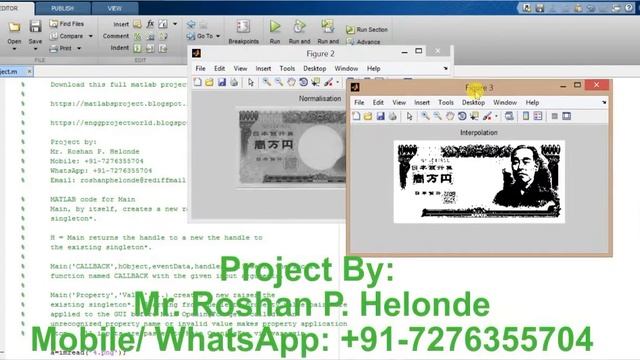This screenshot has height=360, width=640.
Task: Click the Insert Colorbar icon in Figure 3
Action: point(526,116)
